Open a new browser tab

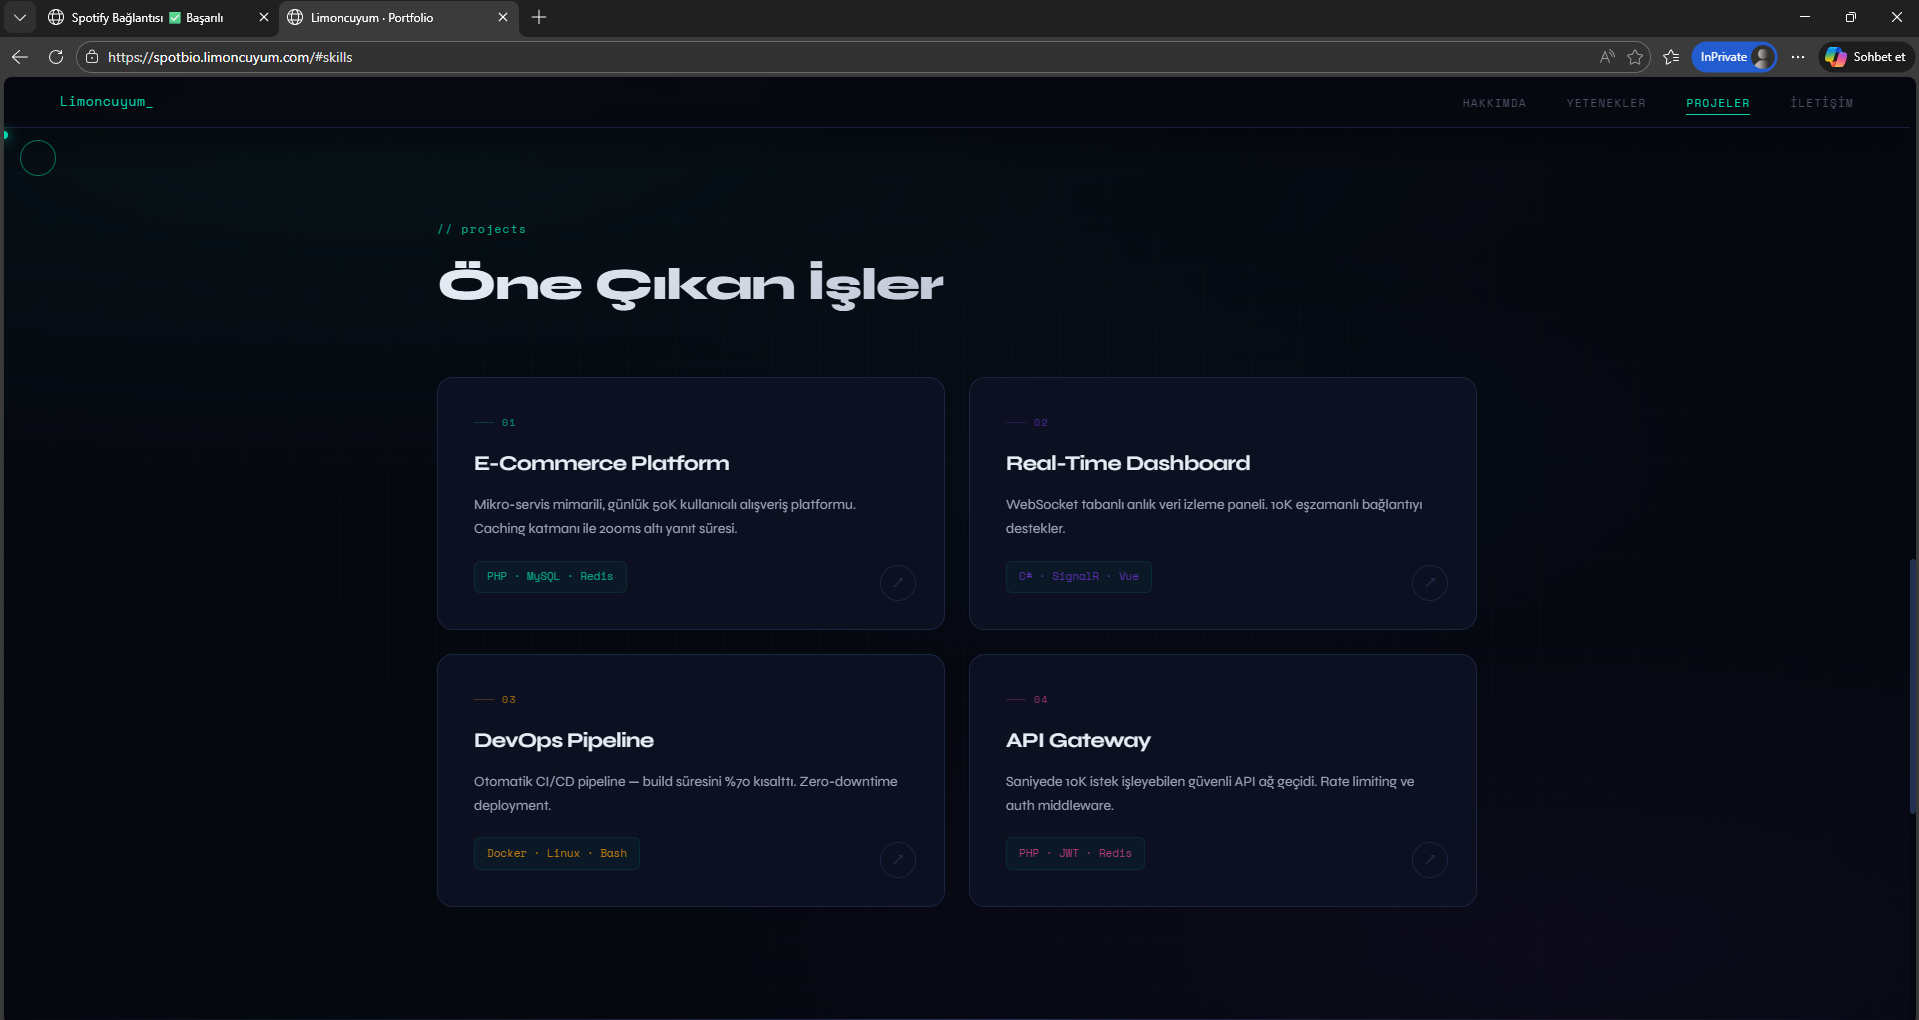[x=539, y=17]
